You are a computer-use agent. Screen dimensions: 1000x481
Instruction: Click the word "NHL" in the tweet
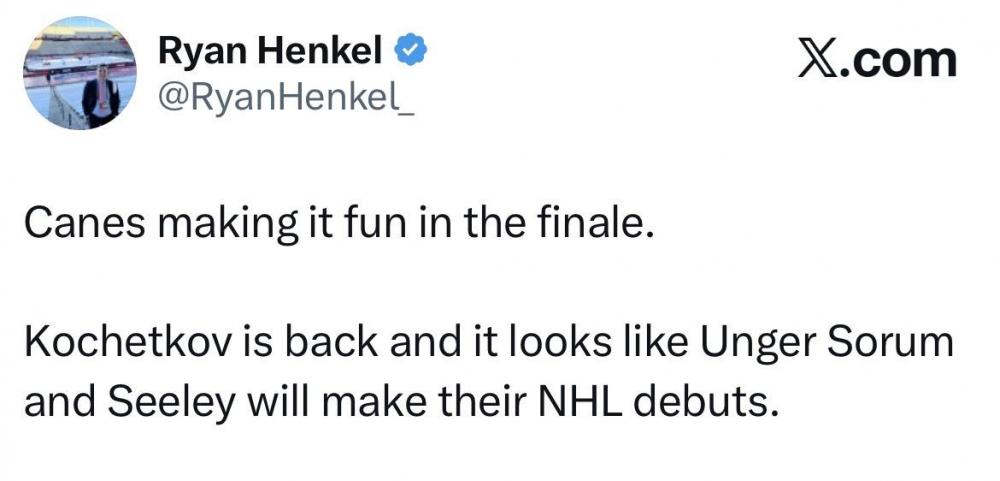[569, 402]
